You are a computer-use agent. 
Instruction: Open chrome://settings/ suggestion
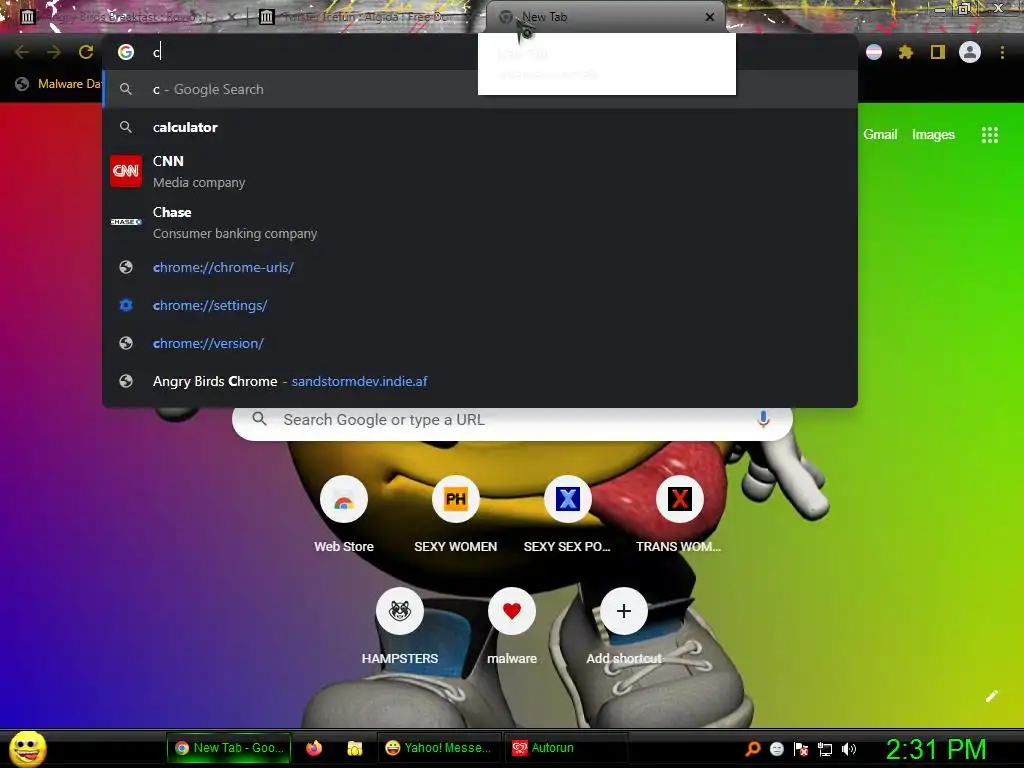480,305
